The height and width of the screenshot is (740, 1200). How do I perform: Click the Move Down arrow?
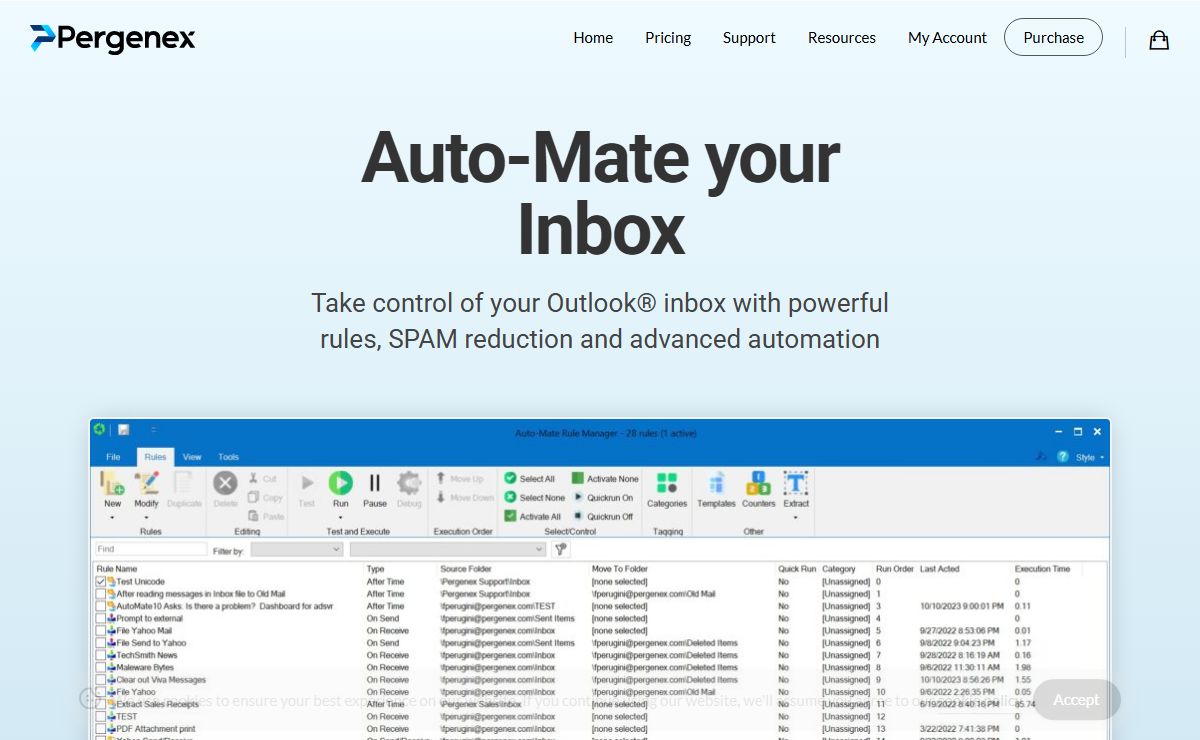point(441,497)
